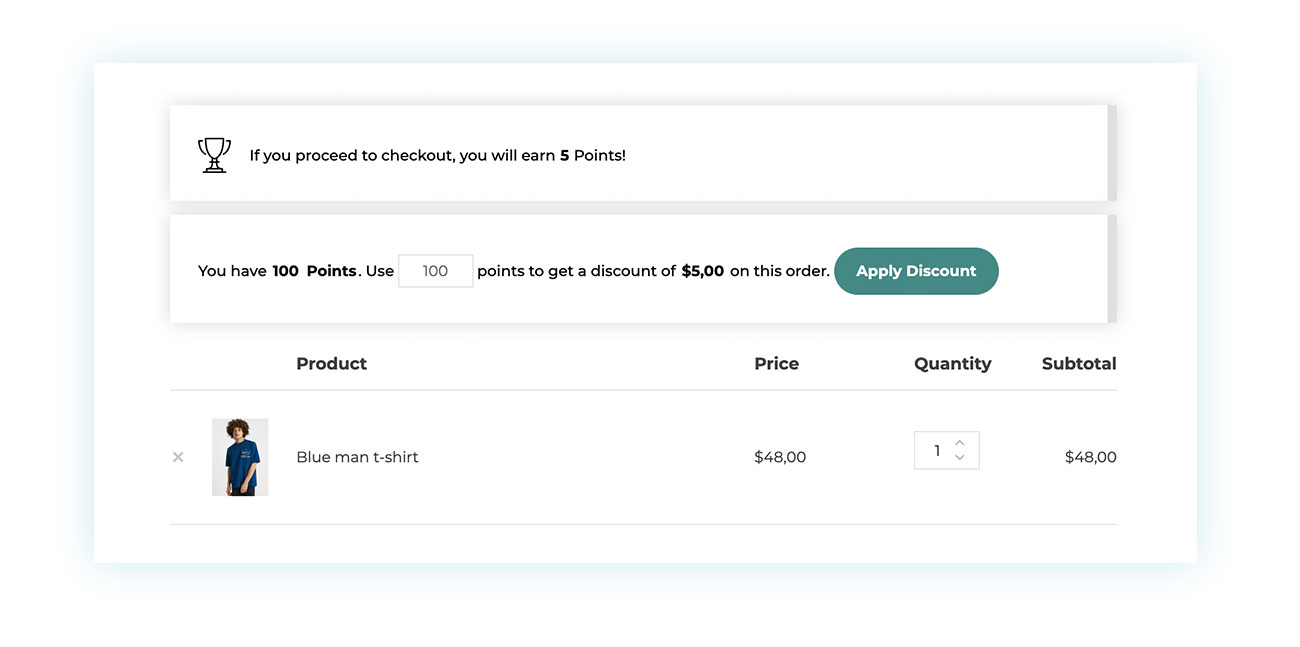Click the Apply Discount button

[916, 271]
